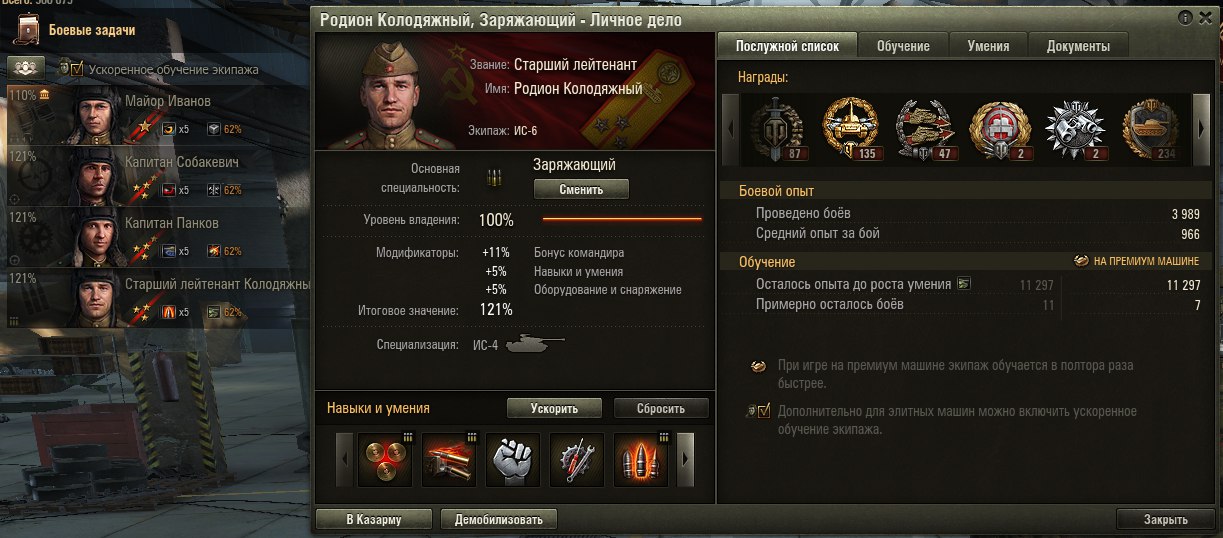Toggle accelerated crew training checkbox above crew list
The height and width of the screenshot is (538, 1223).
coord(77,69)
